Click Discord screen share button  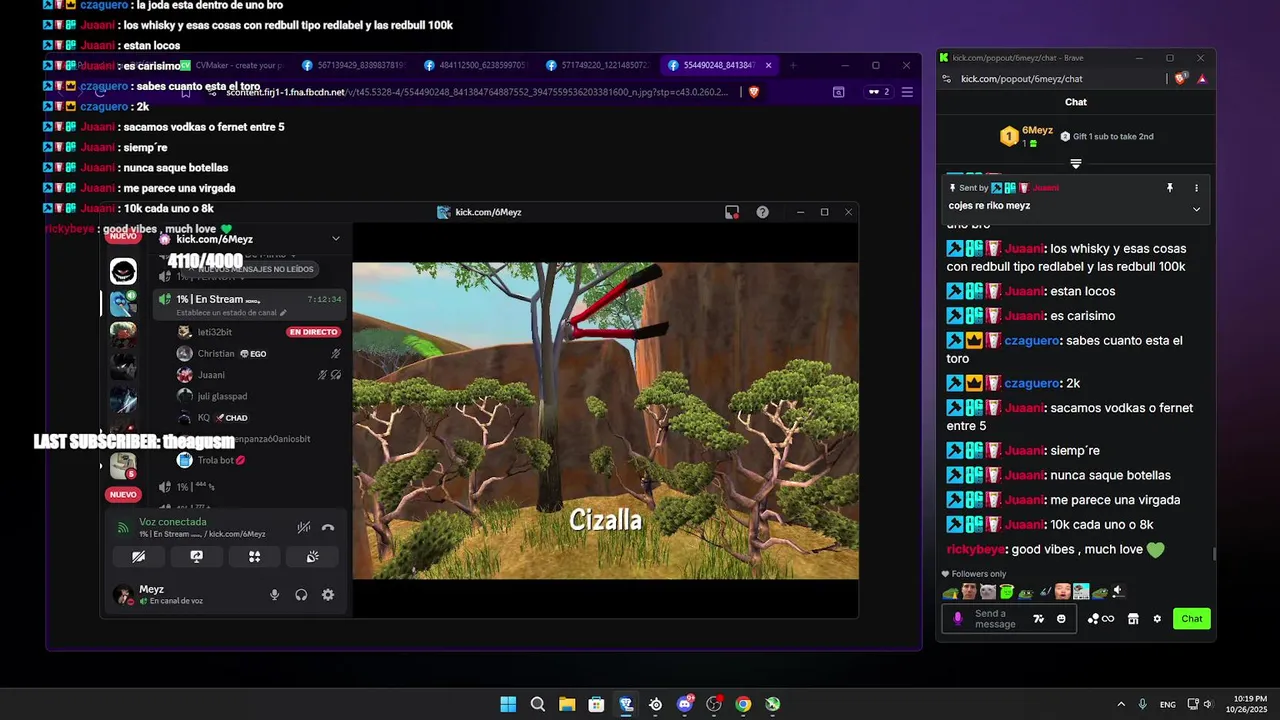click(196, 557)
